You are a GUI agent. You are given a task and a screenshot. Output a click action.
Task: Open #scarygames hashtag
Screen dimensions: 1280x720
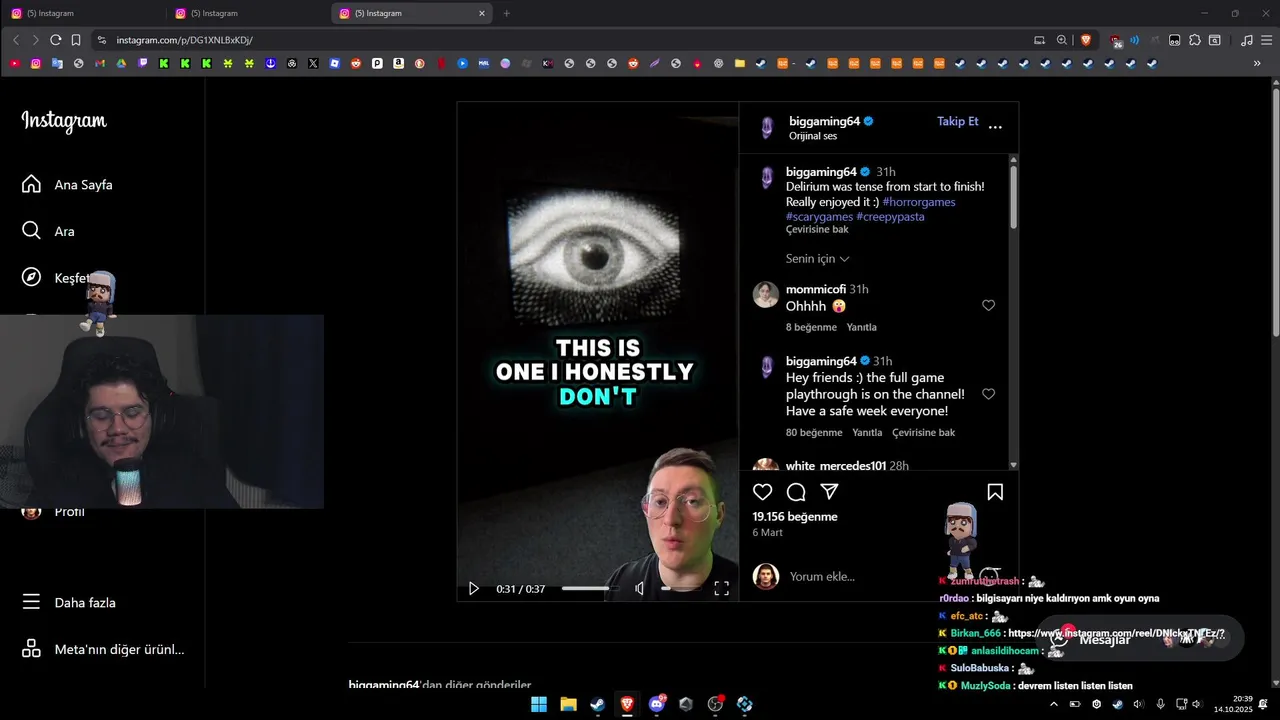pos(819,216)
